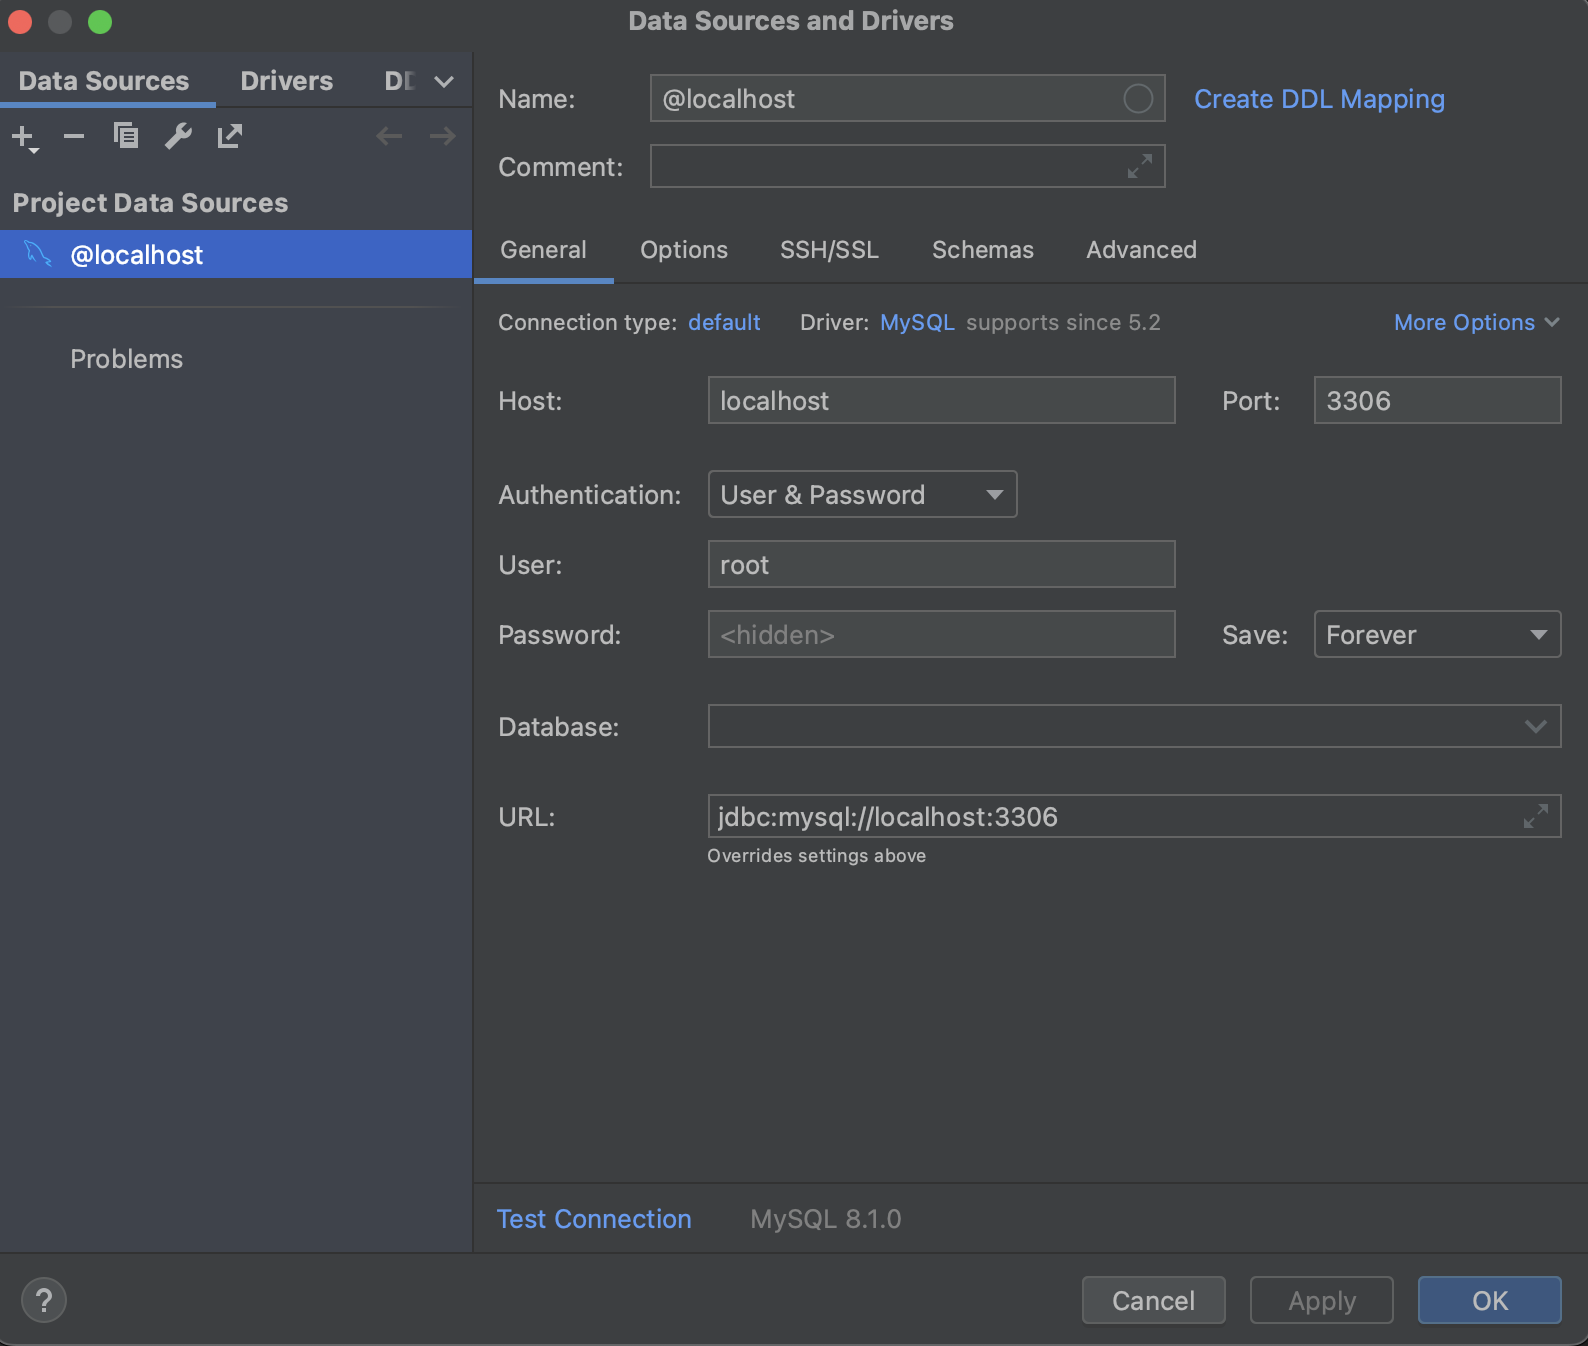
Task: Open the Options tab
Action: pyautogui.click(x=684, y=250)
